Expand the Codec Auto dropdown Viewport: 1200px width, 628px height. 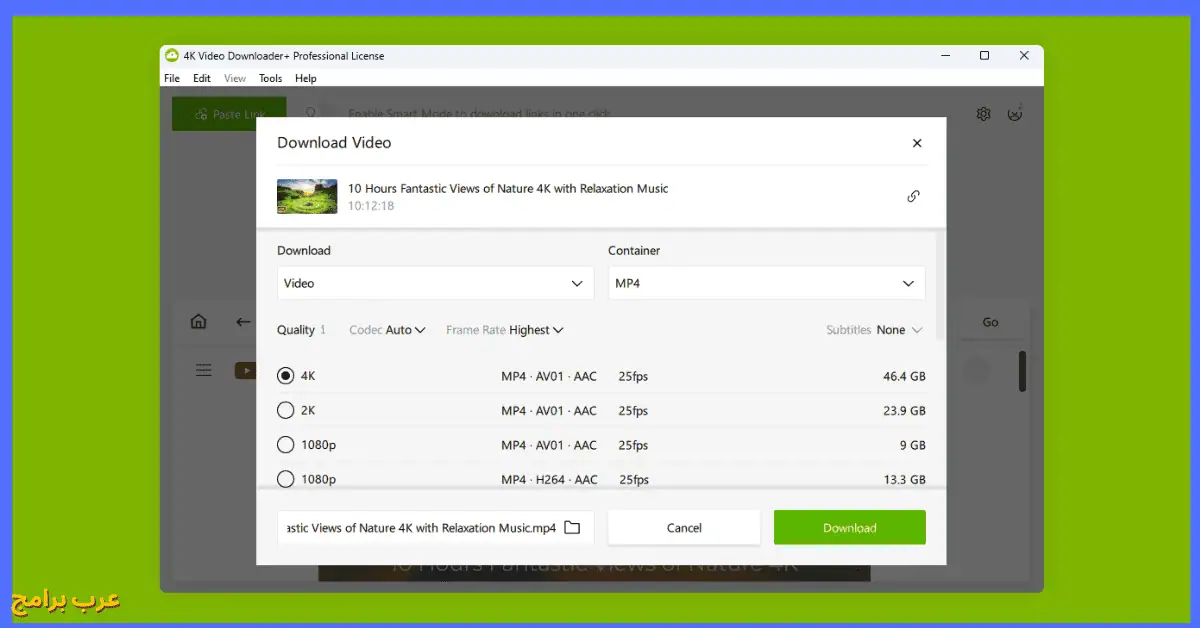(388, 330)
